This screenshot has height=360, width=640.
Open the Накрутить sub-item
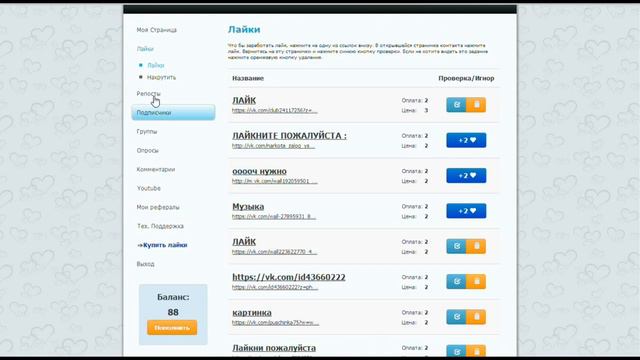point(162,77)
